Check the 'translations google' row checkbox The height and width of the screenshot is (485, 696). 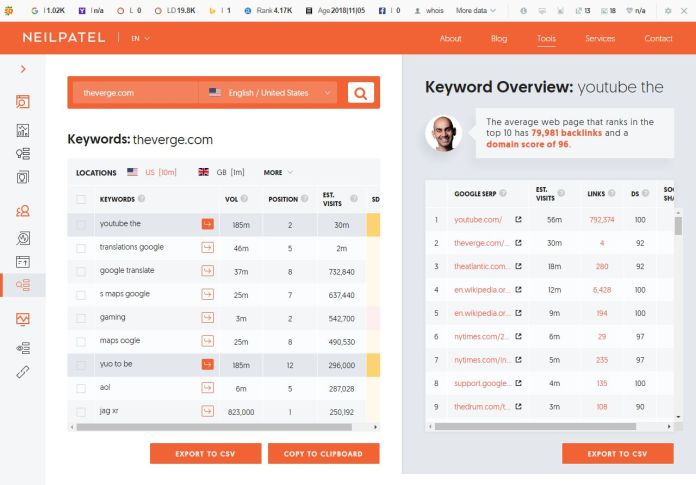click(x=81, y=248)
